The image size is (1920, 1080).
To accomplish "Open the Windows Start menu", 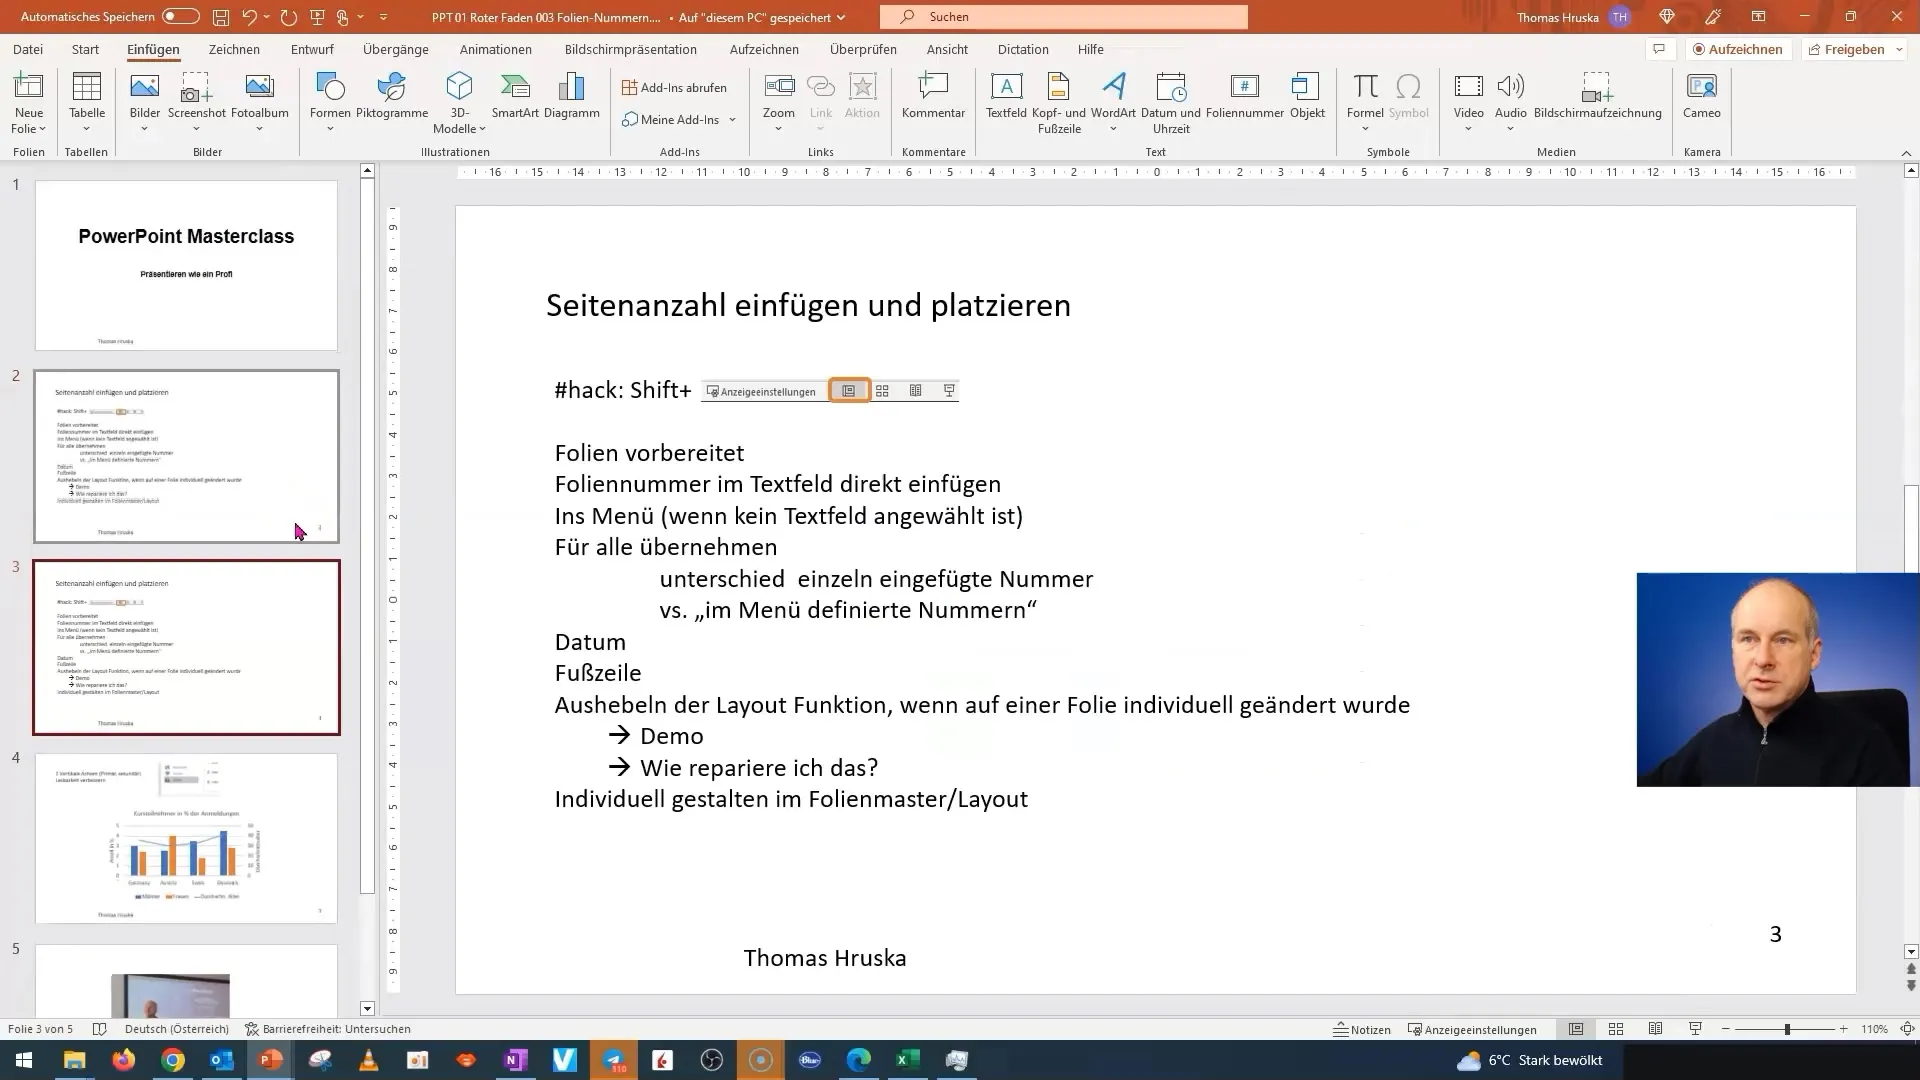I will (24, 1060).
